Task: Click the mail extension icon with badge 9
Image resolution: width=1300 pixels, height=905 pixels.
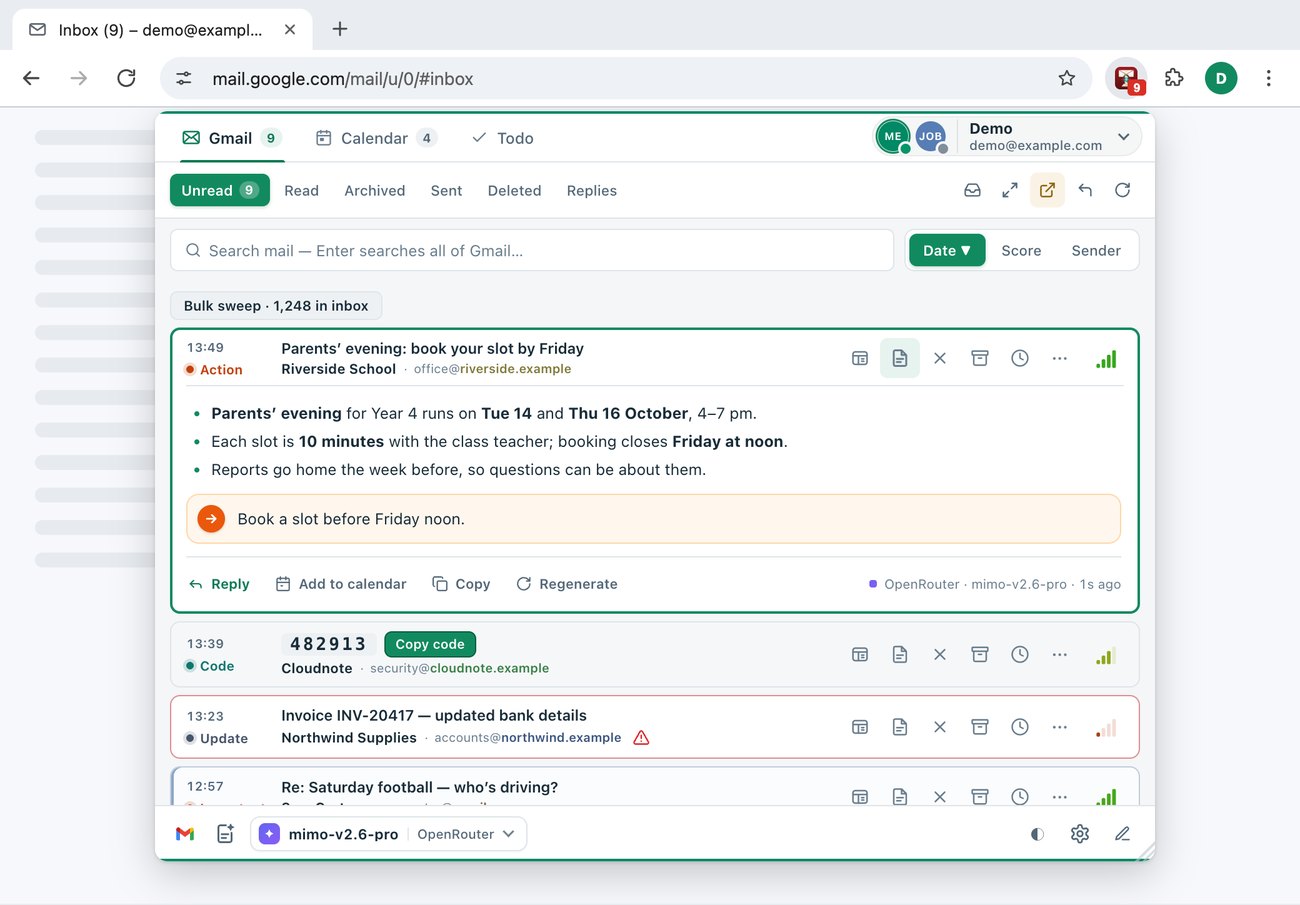Action: 1127,78
